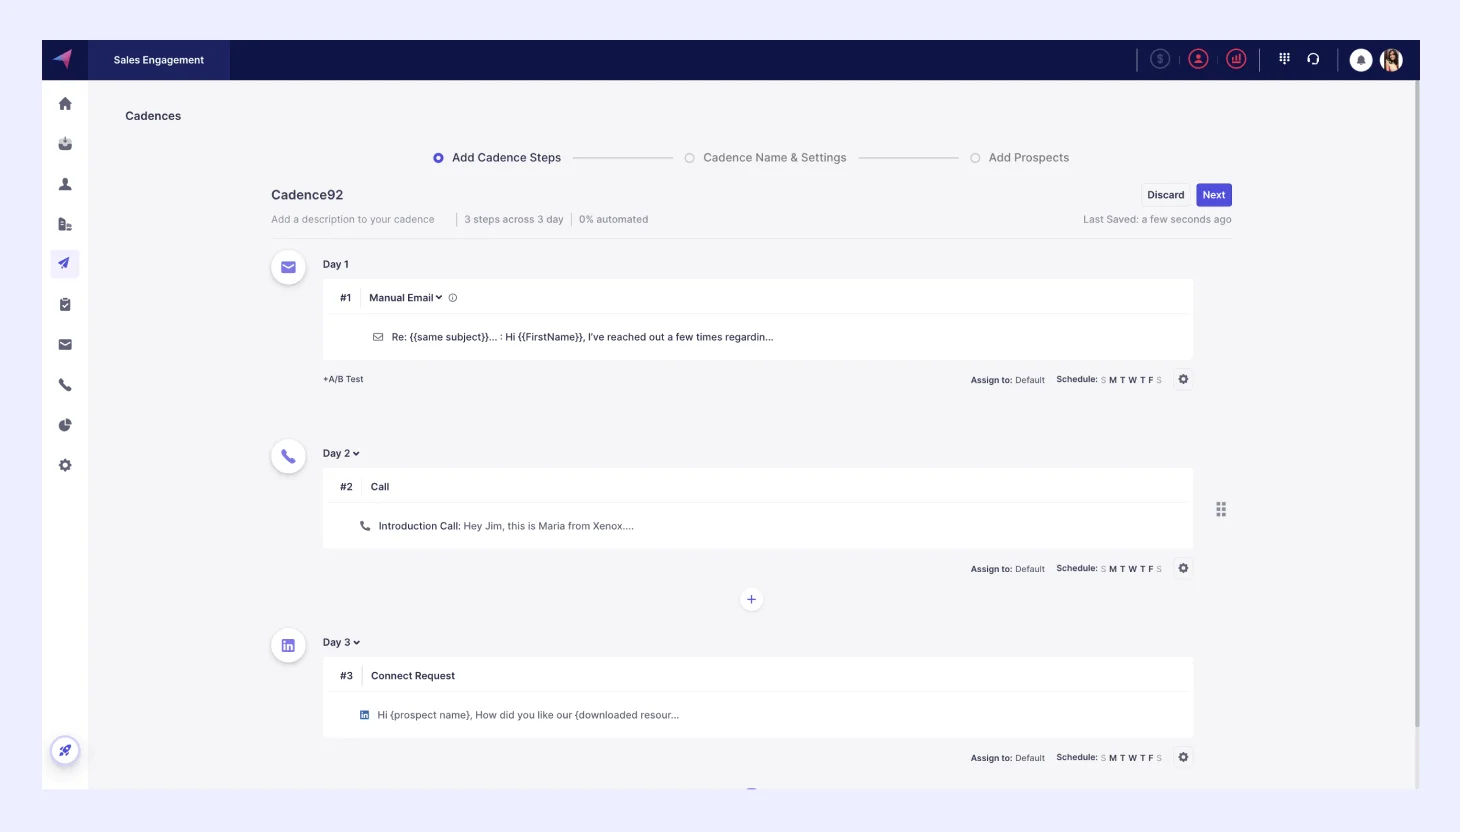Screen dimensions: 1460x832
Task: Open the Reports pie-chart sidebar icon
Action: pyautogui.click(x=65, y=424)
